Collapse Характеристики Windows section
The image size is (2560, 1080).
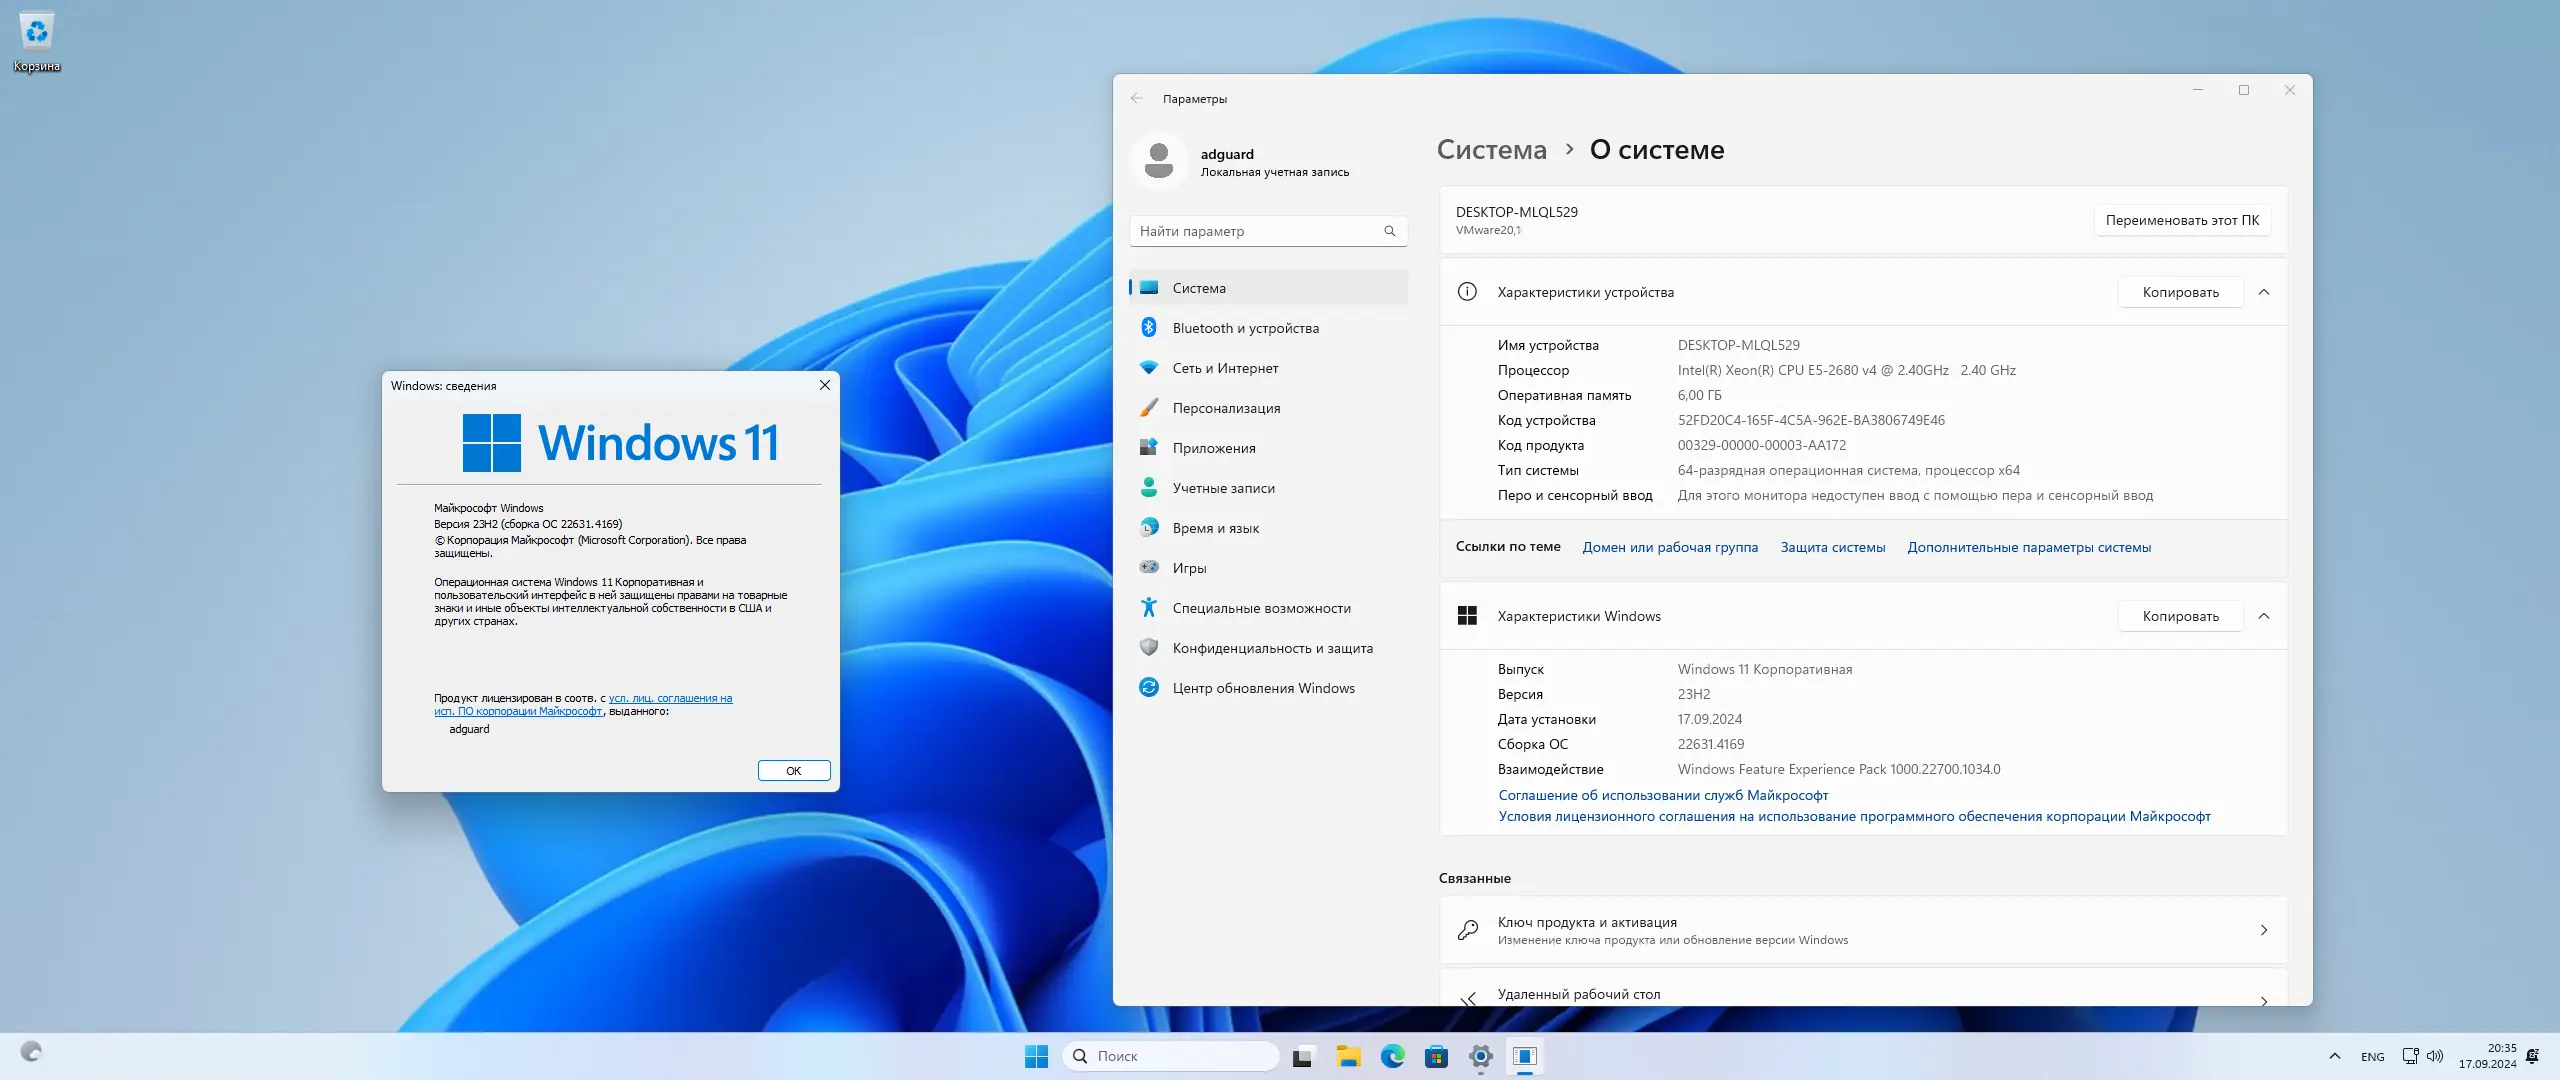tap(2264, 616)
